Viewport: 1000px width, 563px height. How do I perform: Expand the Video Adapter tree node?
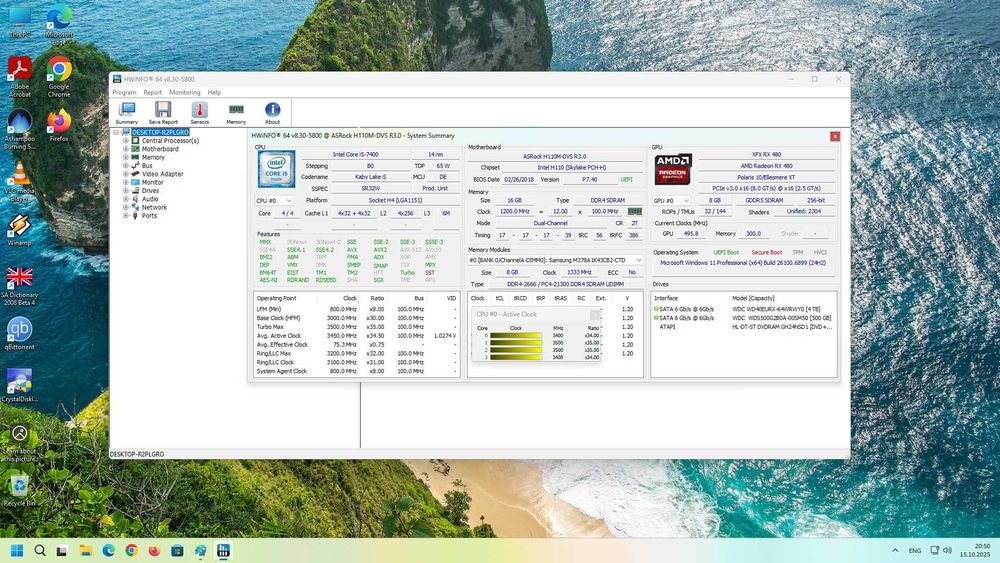click(x=126, y=174)
